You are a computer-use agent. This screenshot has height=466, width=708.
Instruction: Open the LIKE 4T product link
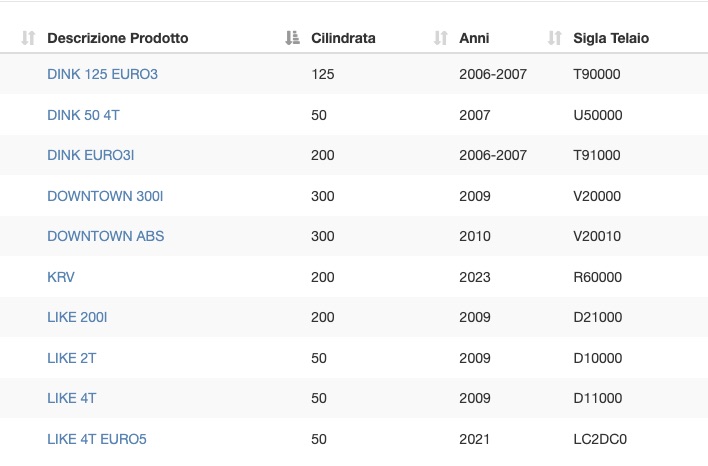tap(72, 398)
